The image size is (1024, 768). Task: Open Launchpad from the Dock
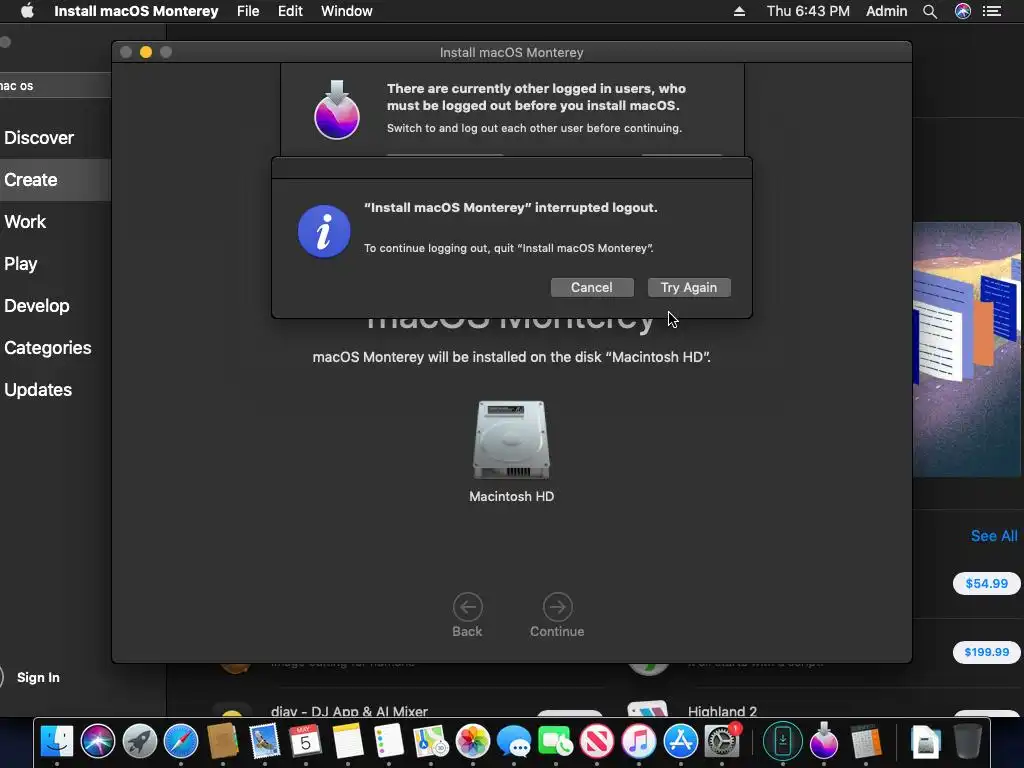pos(140,742)
